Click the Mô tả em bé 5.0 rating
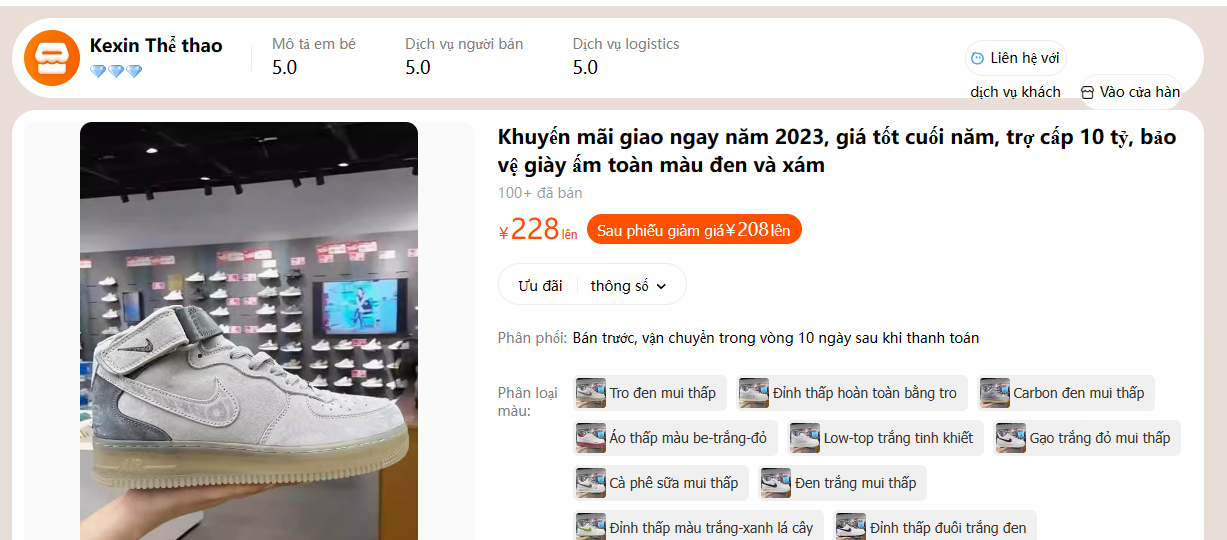This screenshot has width=1227, height=540. coord(314,56)
